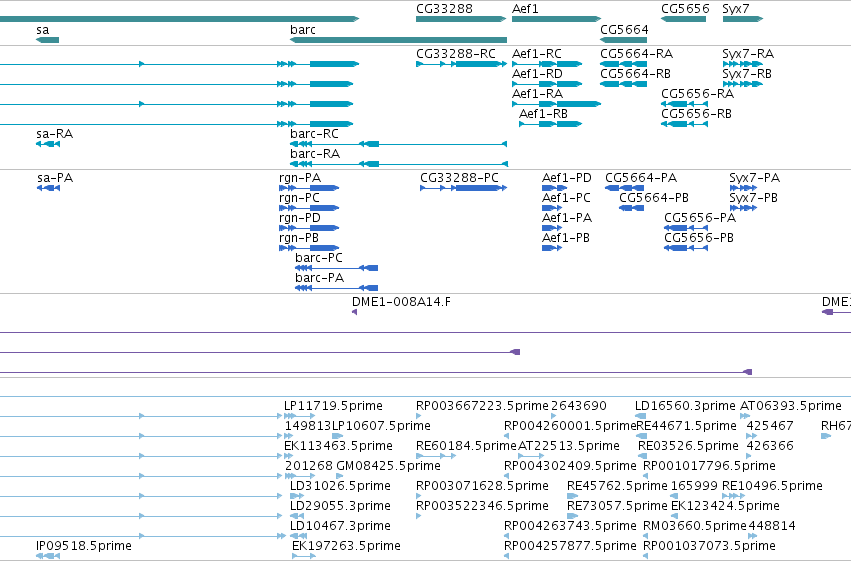Click the CG5664 gene label
This screenshot has height=561, width=851.
[624, 30]
